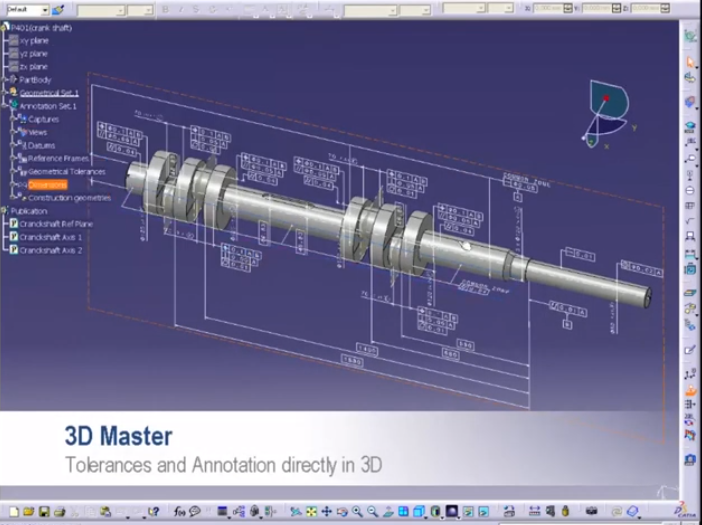Select the xy plane in tree
The width and height of the screenshot is (702, 525).
coord(34,41)
